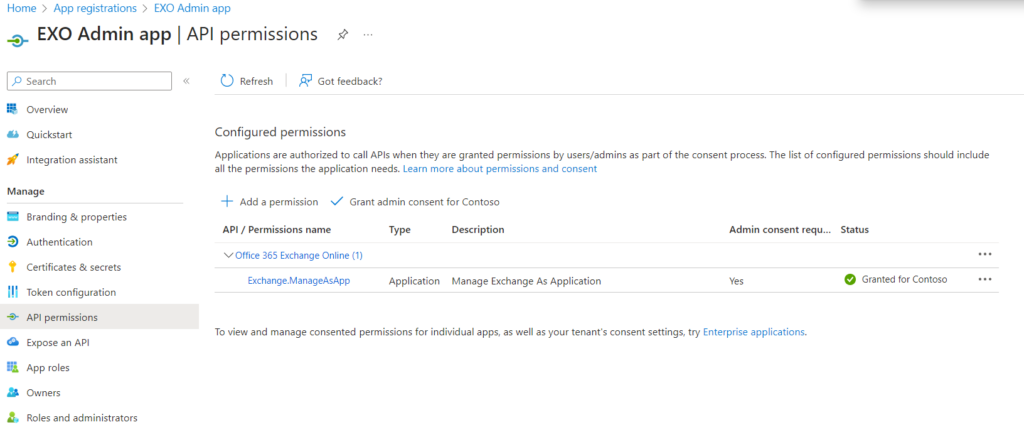Click the plus icon for Add a permission

pyautogui.click(x=227, y=202)
